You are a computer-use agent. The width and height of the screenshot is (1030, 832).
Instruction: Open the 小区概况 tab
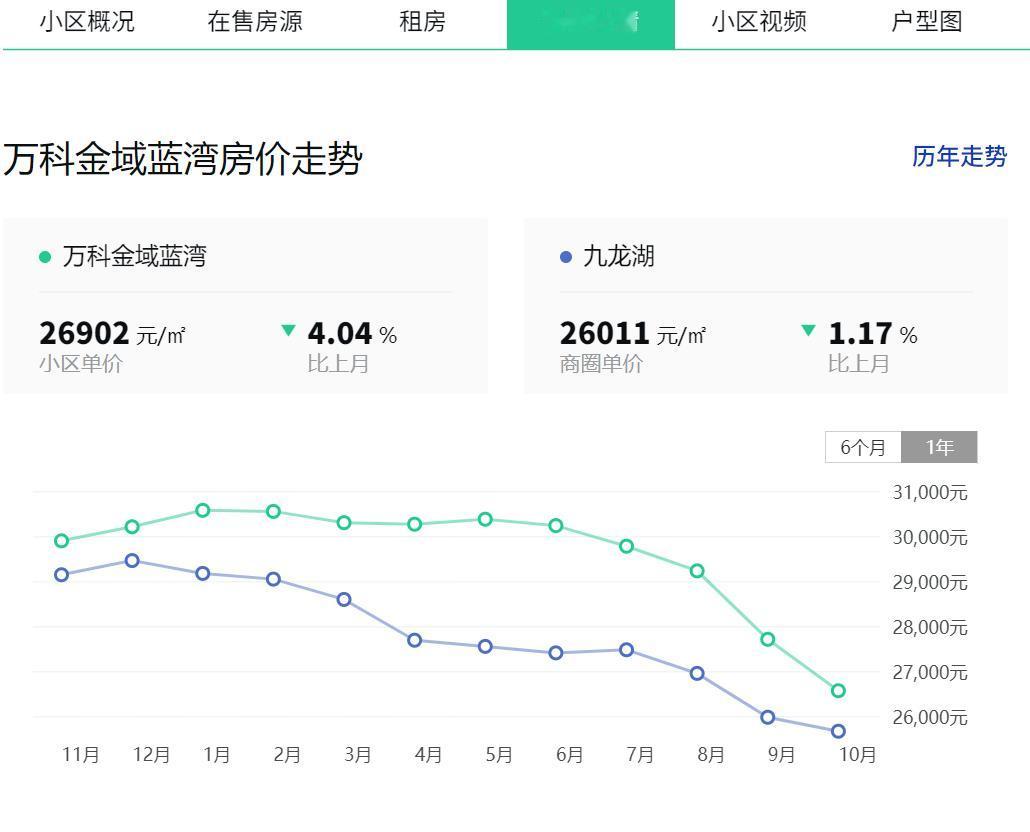(x=87, y=22)
